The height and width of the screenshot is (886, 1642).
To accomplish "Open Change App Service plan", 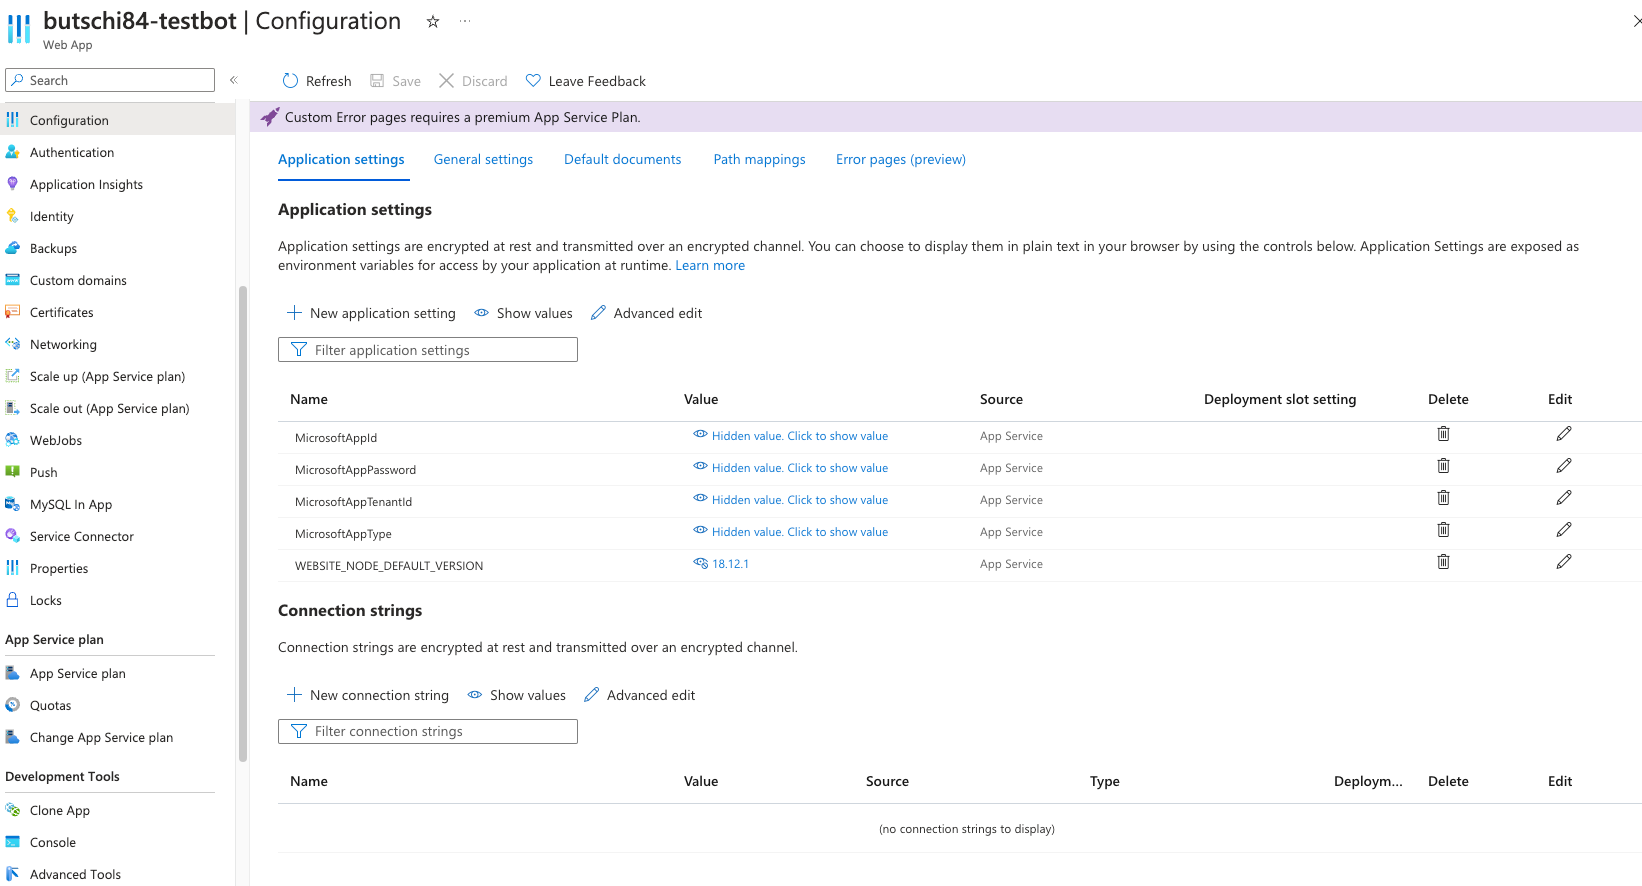I will pyautogui.click(x=101, y=737).
